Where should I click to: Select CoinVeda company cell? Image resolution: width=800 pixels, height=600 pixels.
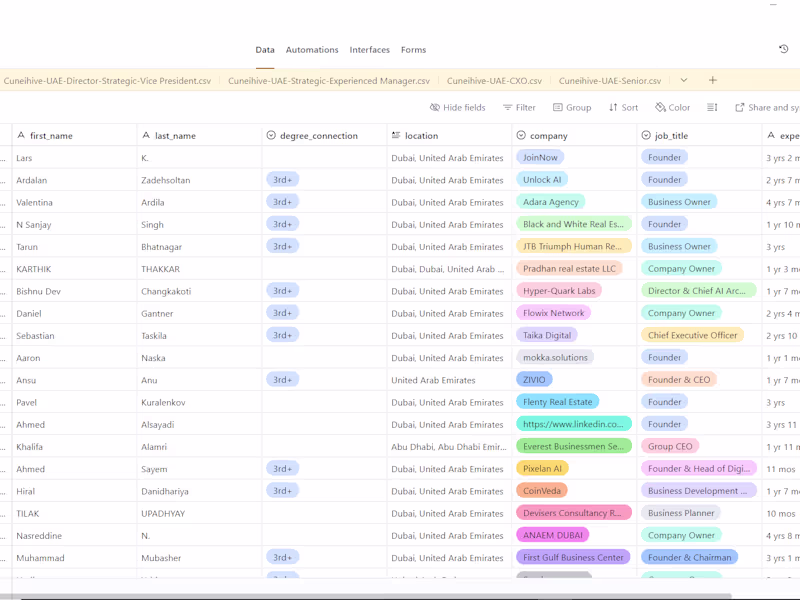574,491
